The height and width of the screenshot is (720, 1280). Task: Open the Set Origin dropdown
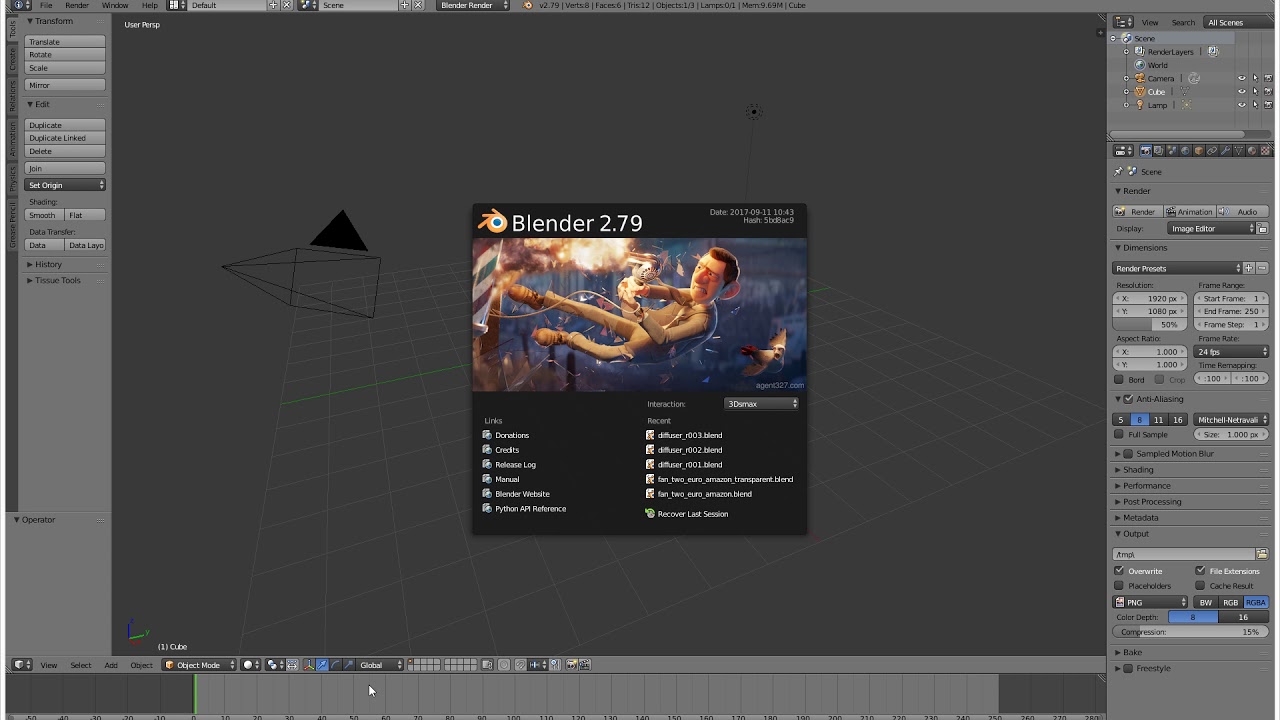click(x=65, y=185)
